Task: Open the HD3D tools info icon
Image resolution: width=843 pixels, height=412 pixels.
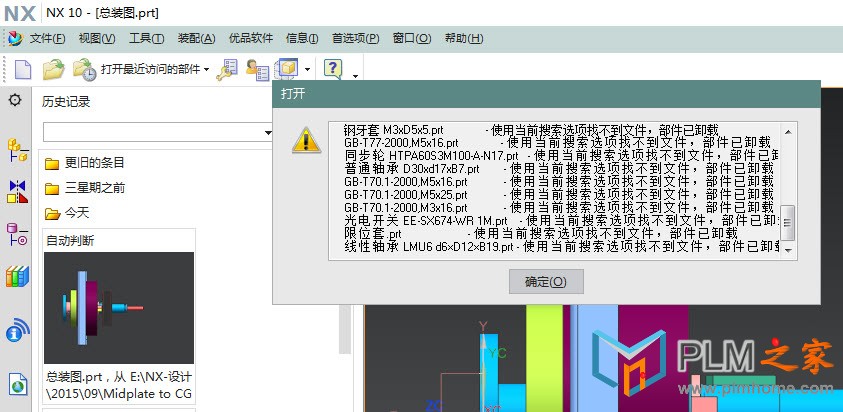Action: click(17, 330)
